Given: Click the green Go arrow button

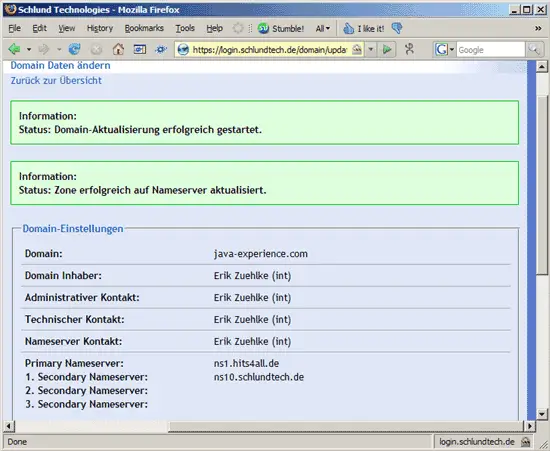Looking at the screenshot, I should tap(387, 50).
